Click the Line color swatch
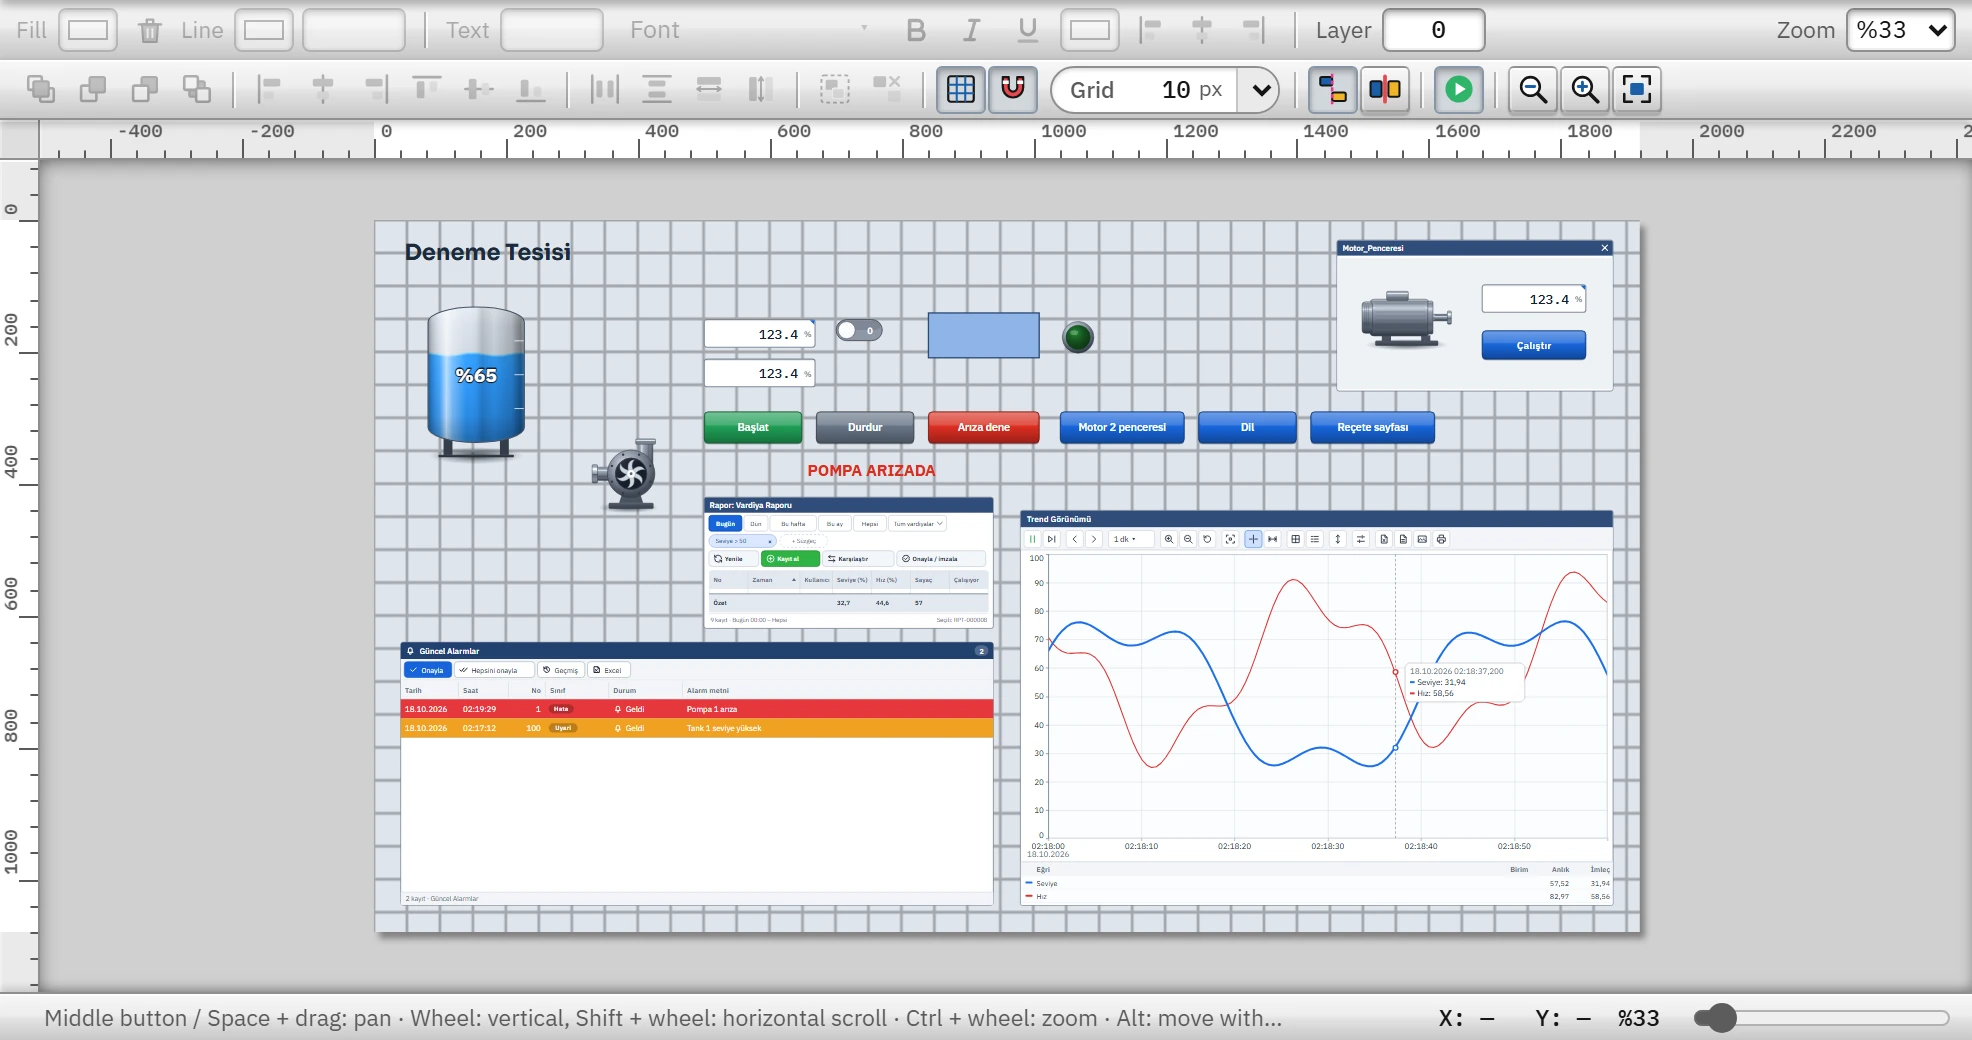 pos(264,30)
